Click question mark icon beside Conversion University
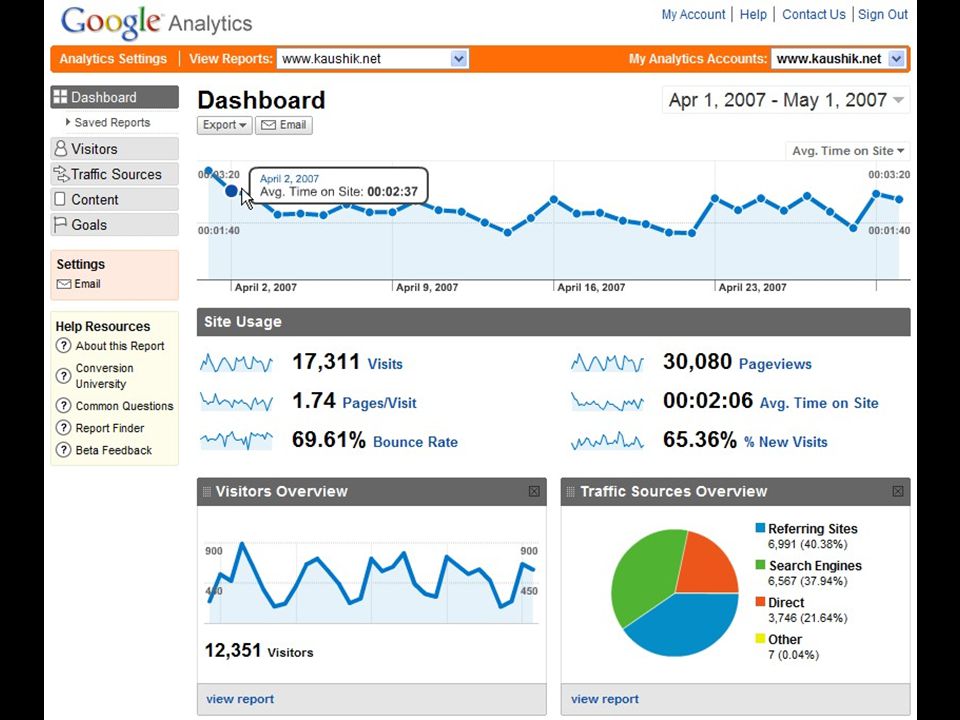The image size is (960, 720). (63, 375)
